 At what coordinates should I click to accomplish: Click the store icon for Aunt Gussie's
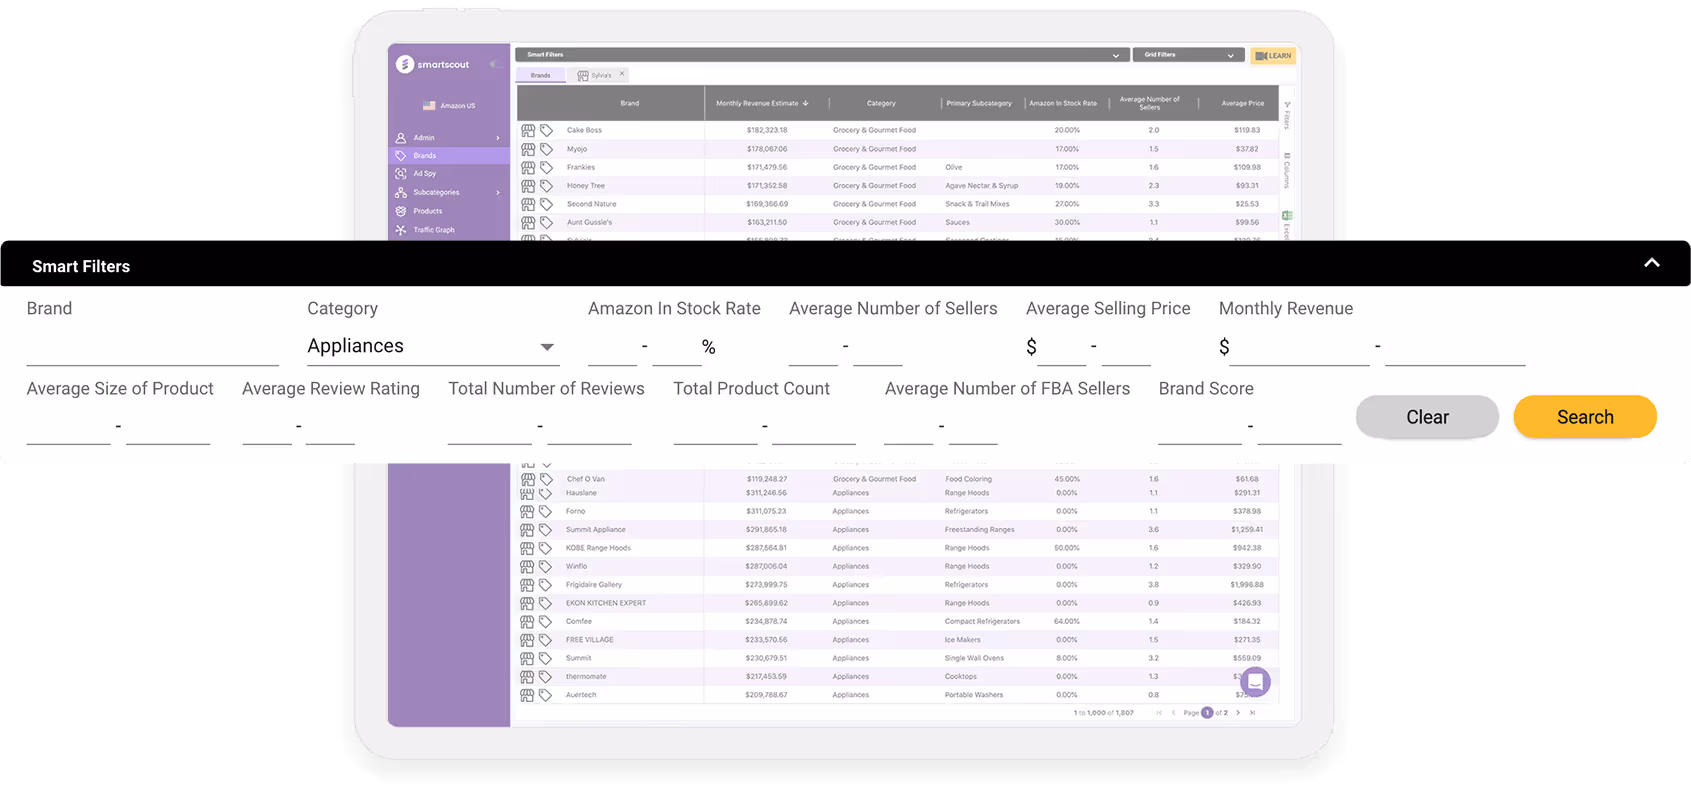click(528, 222)
